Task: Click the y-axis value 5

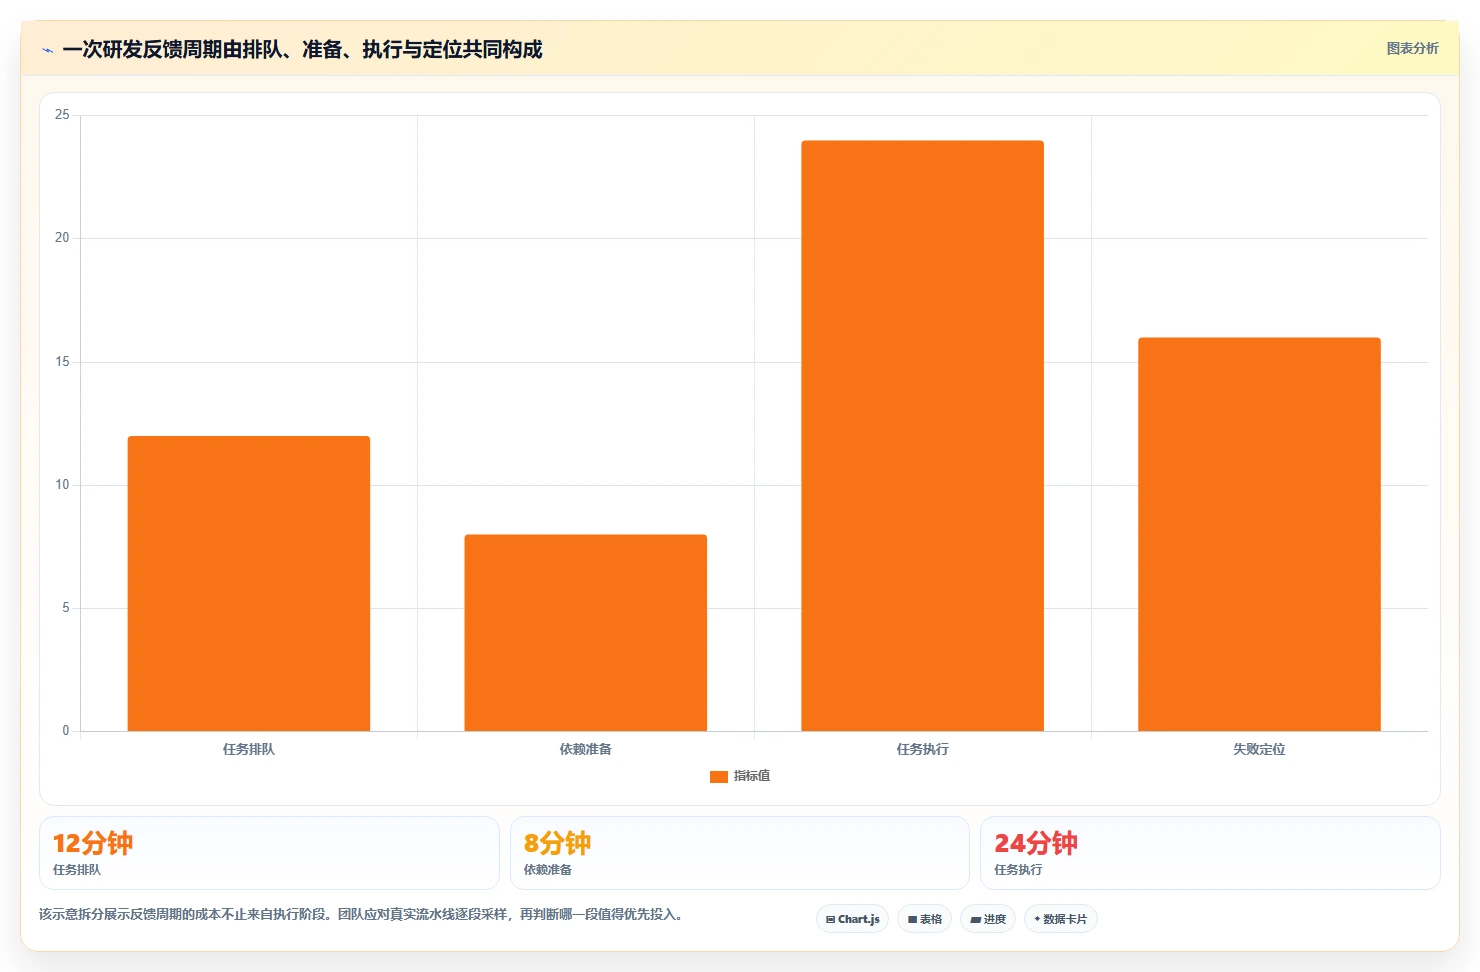Action: 66,608
